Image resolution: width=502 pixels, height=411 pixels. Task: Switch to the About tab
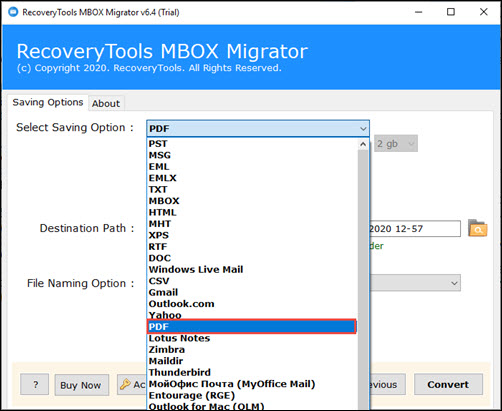(106, 103)
